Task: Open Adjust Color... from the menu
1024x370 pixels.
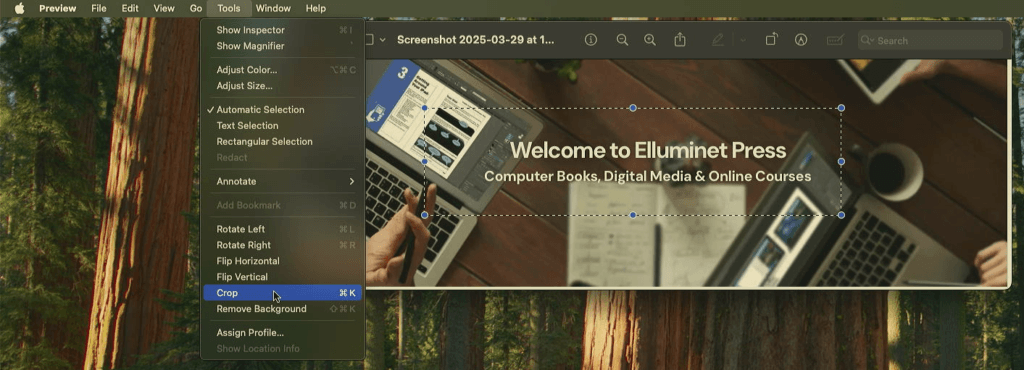Action: coord(282,70)
